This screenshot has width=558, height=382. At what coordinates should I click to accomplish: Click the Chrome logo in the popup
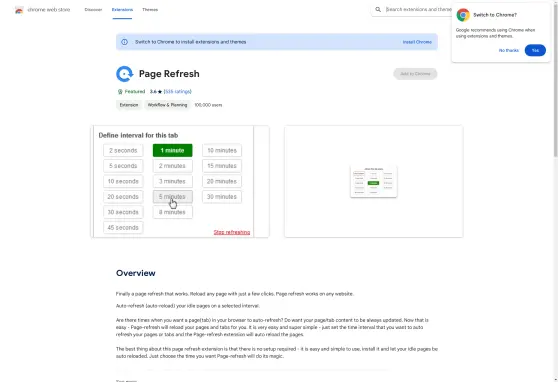(x=463, y=15)
